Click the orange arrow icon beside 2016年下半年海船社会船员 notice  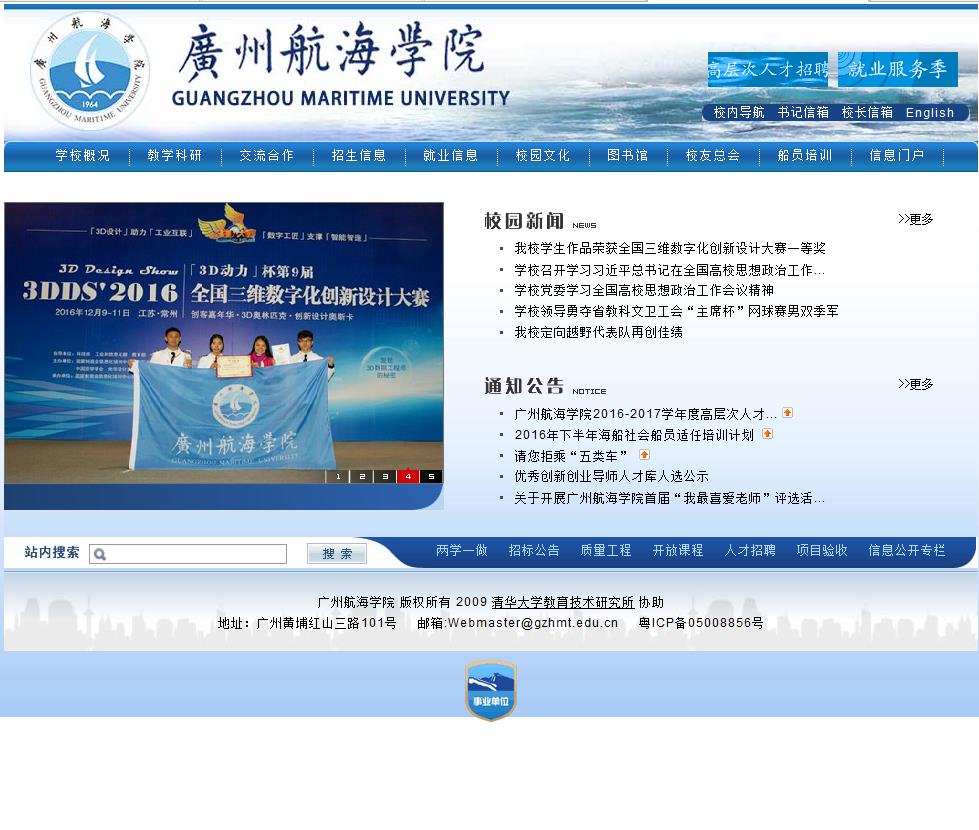click(767, 434)
